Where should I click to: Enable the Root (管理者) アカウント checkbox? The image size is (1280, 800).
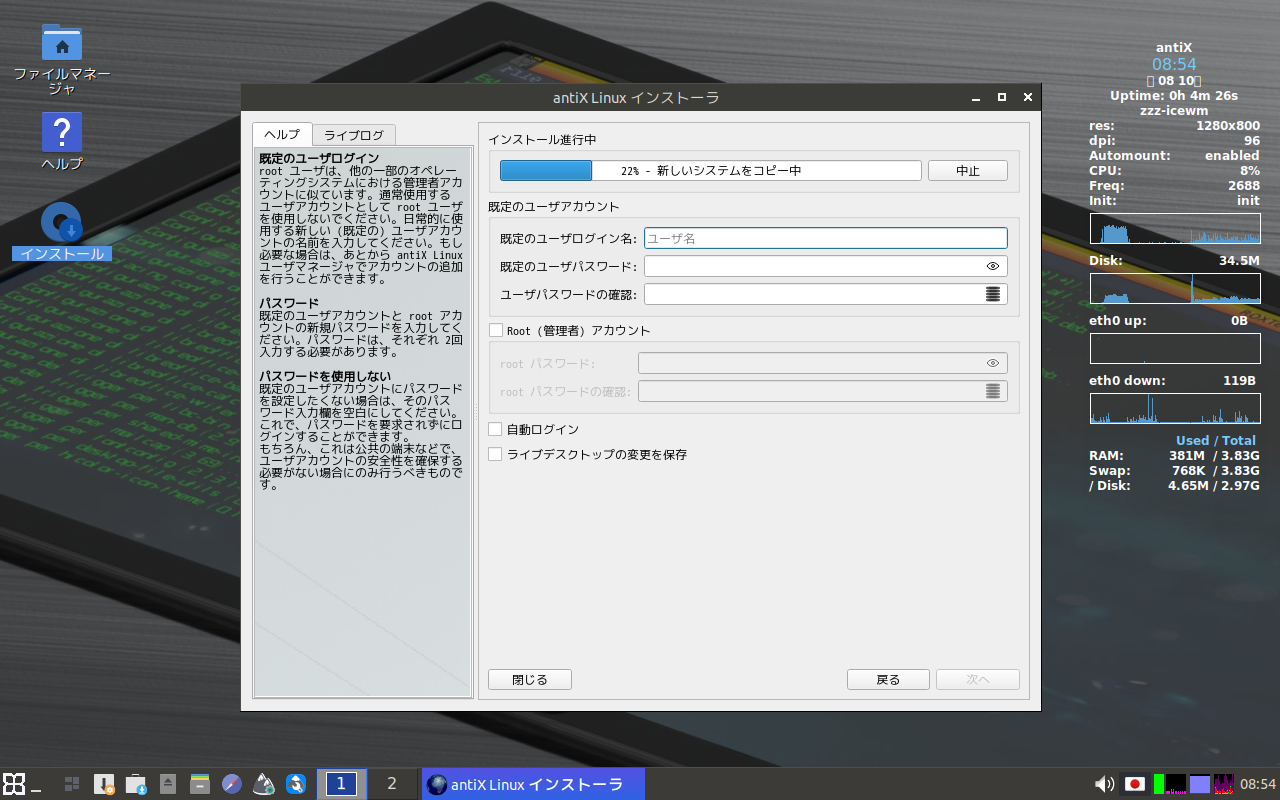(496, 330)
